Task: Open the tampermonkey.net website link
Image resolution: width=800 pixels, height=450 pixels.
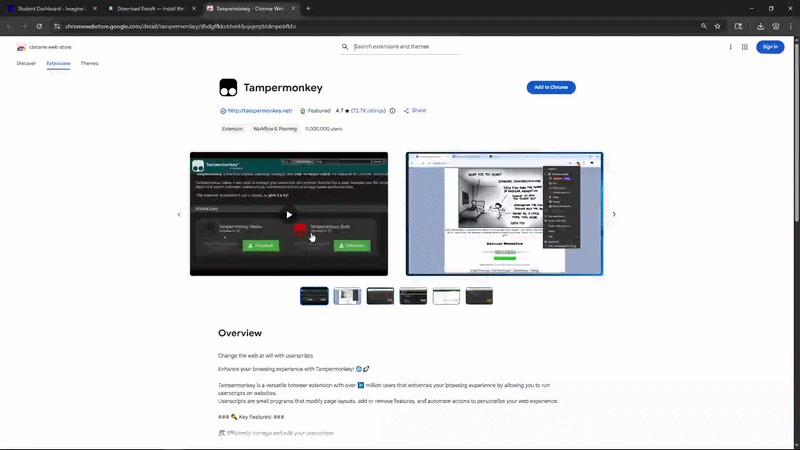Action: [x=259, y=111]
